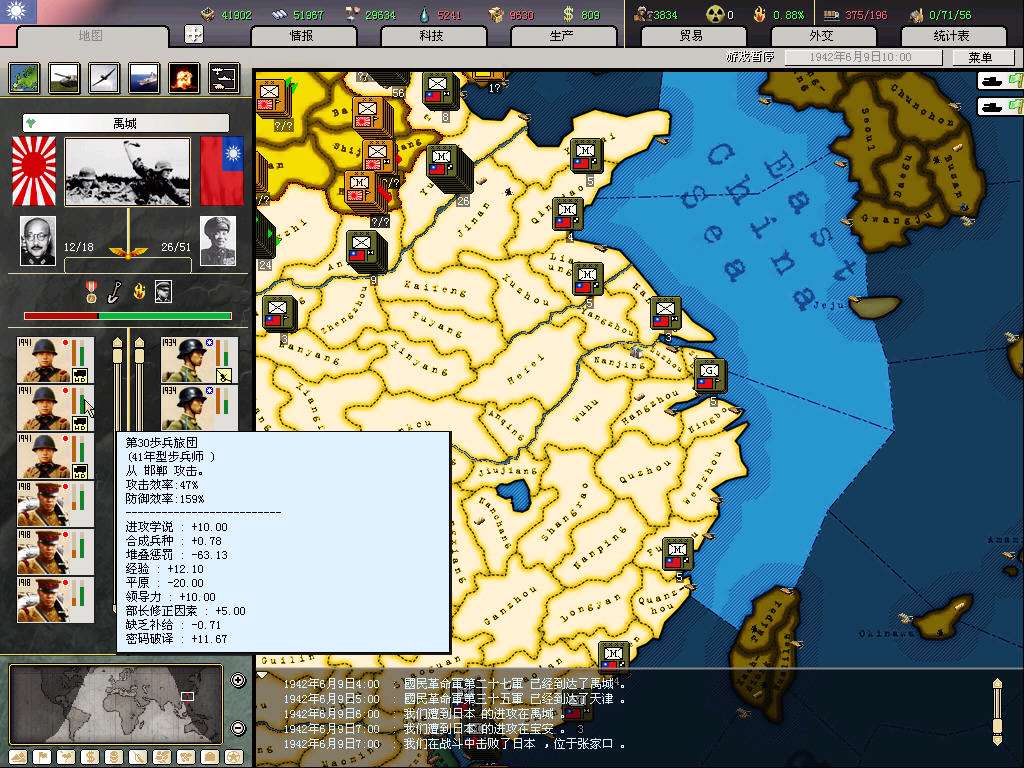Select the dollar sign economic map mode

click(x=90, y=758)
